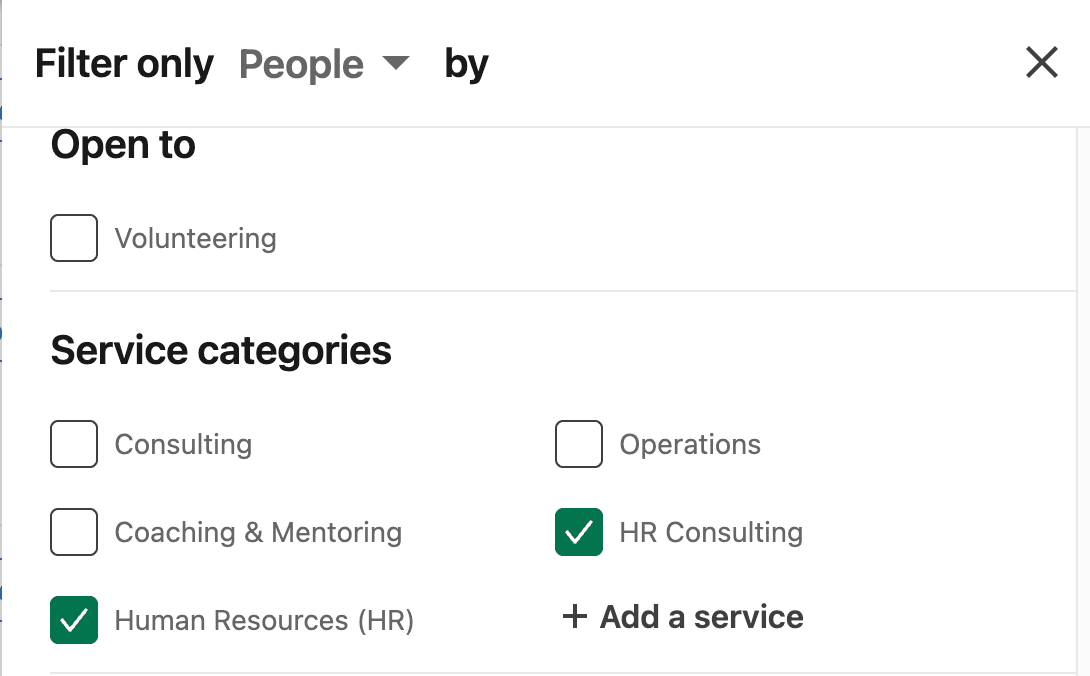This screenshot has height=676, width=1090.
Task: Click the Filter only title text
Action: pos(124,65)
